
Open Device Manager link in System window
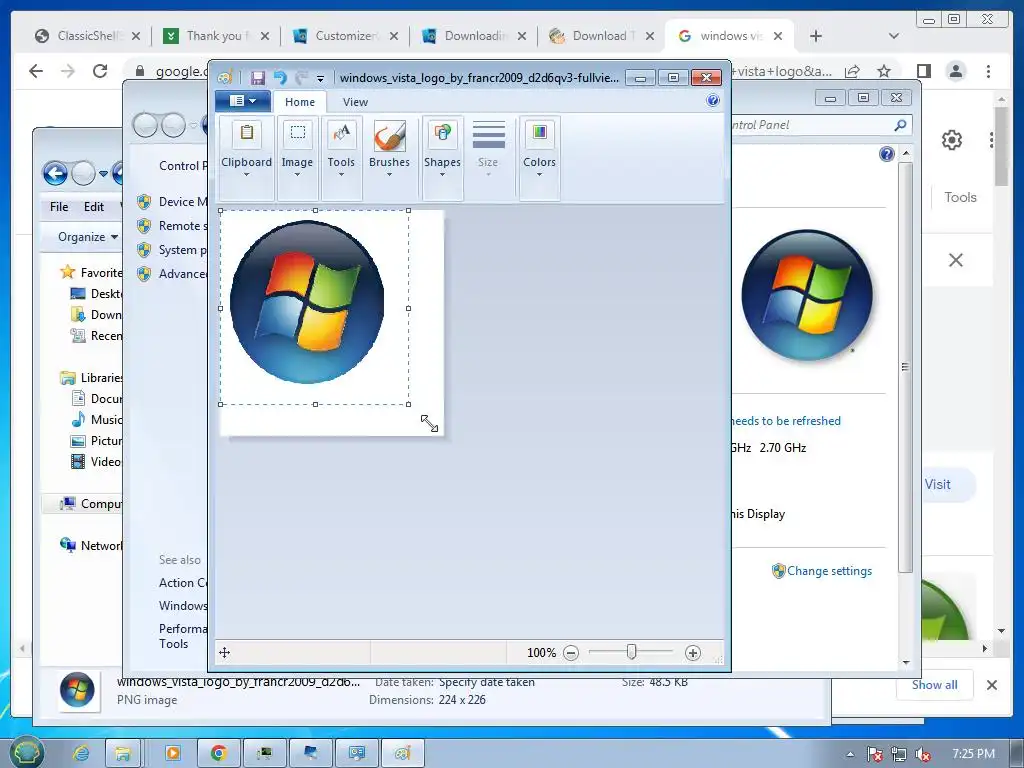pyautogui.click(x=183, y=202)
